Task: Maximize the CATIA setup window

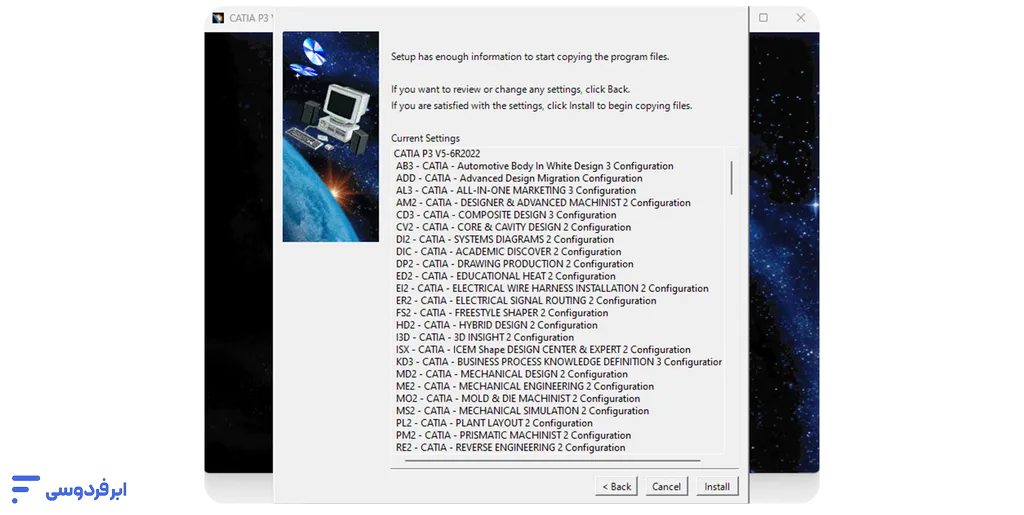Action: 764,18
